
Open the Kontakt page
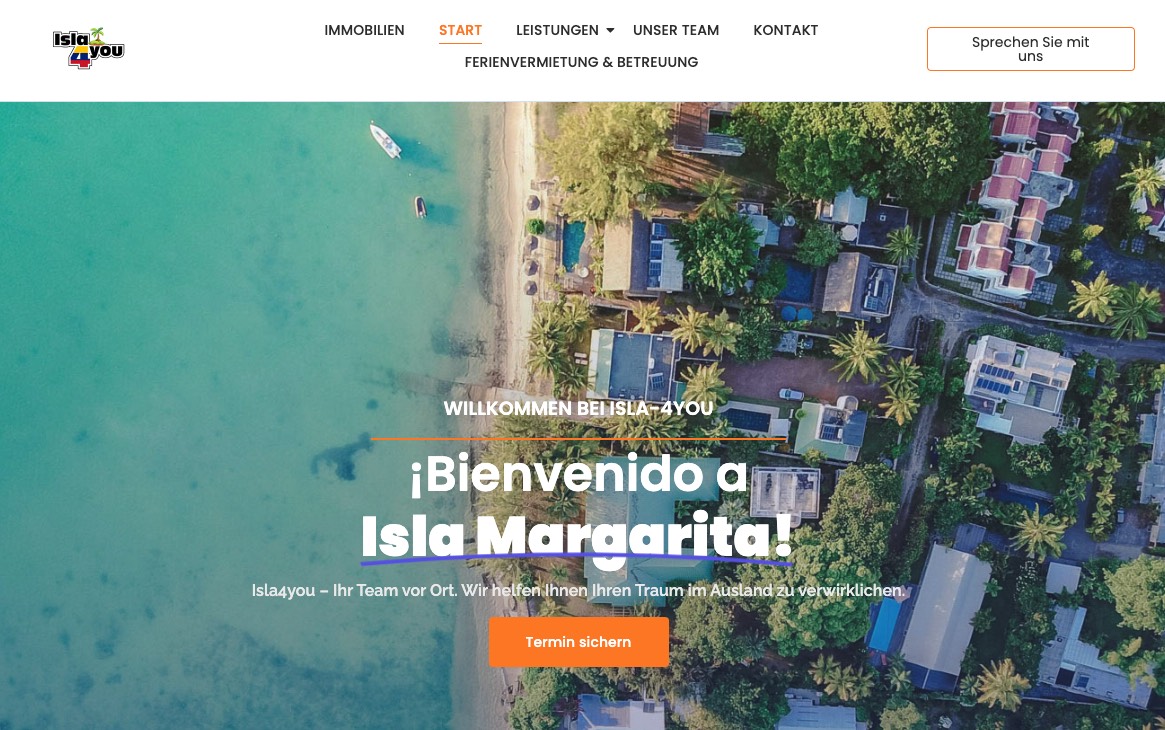click(785, 30)
